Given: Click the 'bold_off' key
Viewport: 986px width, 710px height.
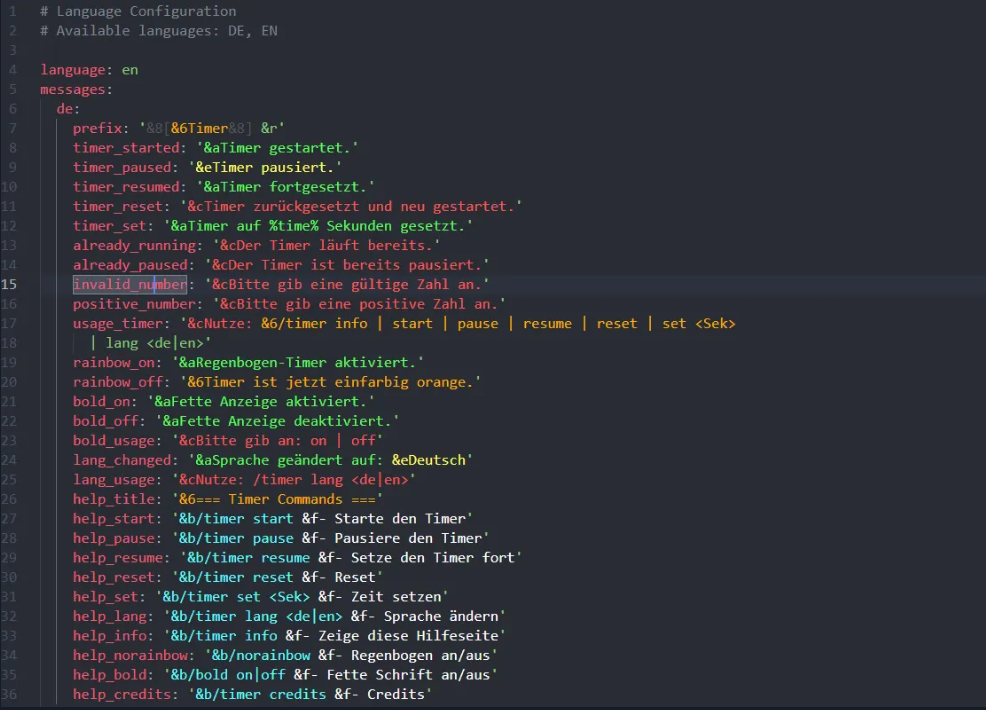Looking at the screenshot, I should [x=106, y=421].
